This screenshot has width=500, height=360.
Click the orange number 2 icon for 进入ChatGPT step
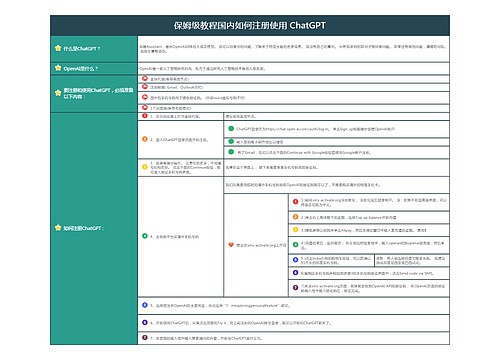coord(145,139)
